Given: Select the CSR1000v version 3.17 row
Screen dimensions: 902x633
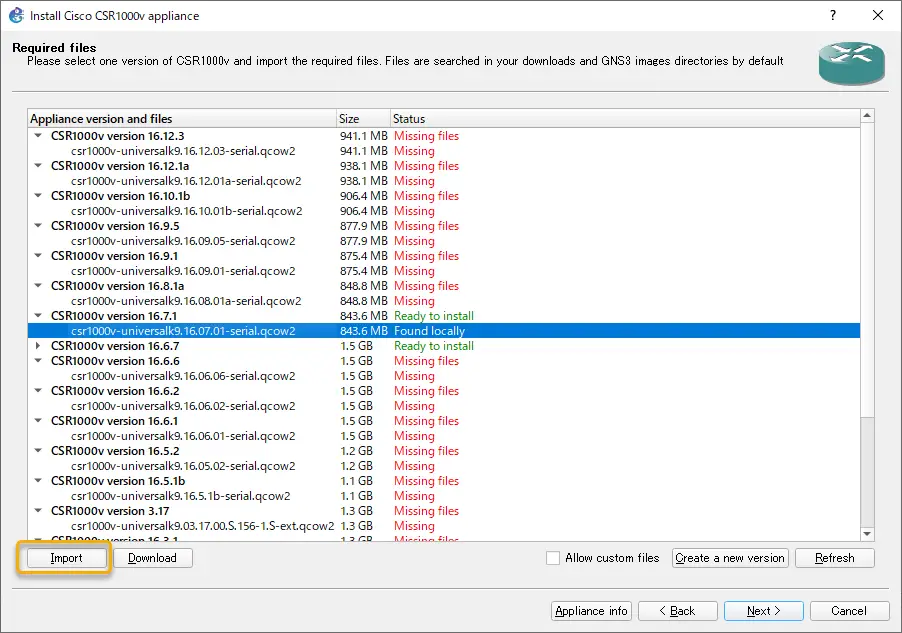Looking at the screenshot, I should (444, 510).
